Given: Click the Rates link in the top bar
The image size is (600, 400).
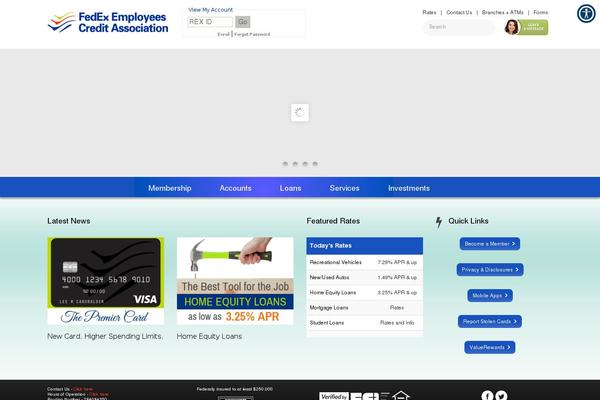Looking at the screenshot, I should (429, 13).
